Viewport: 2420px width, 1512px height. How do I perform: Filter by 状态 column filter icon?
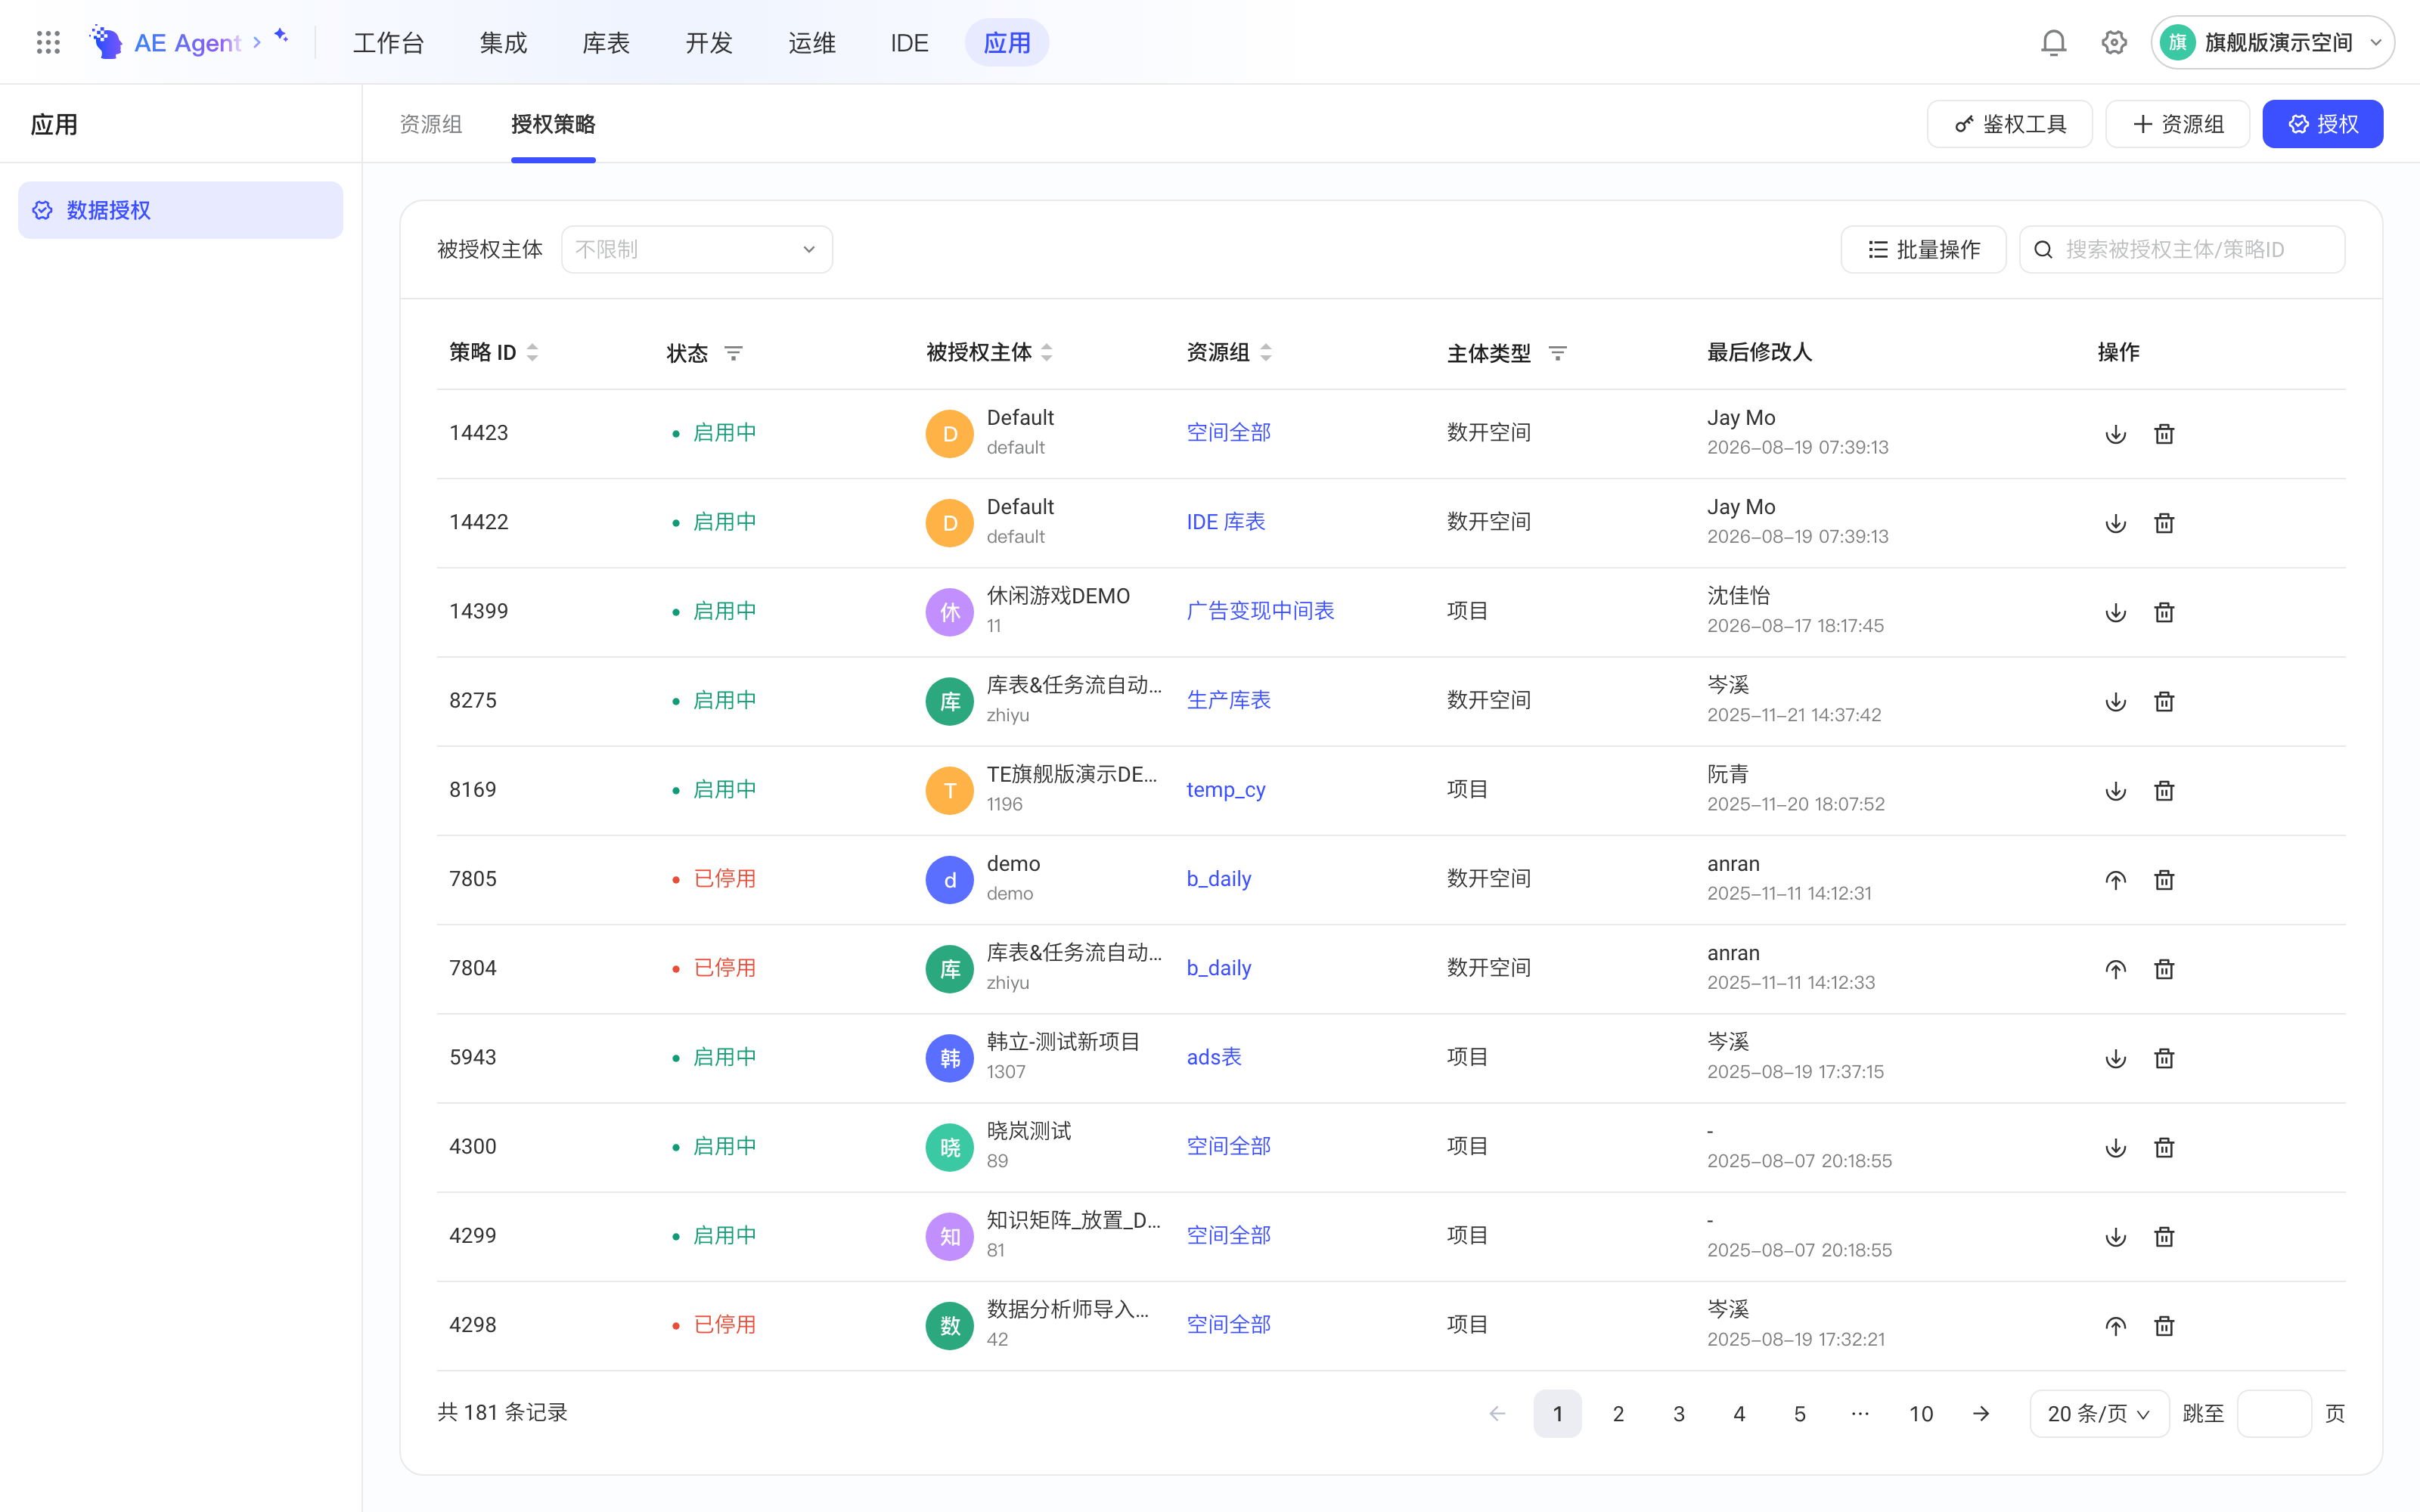pos(733,353)
